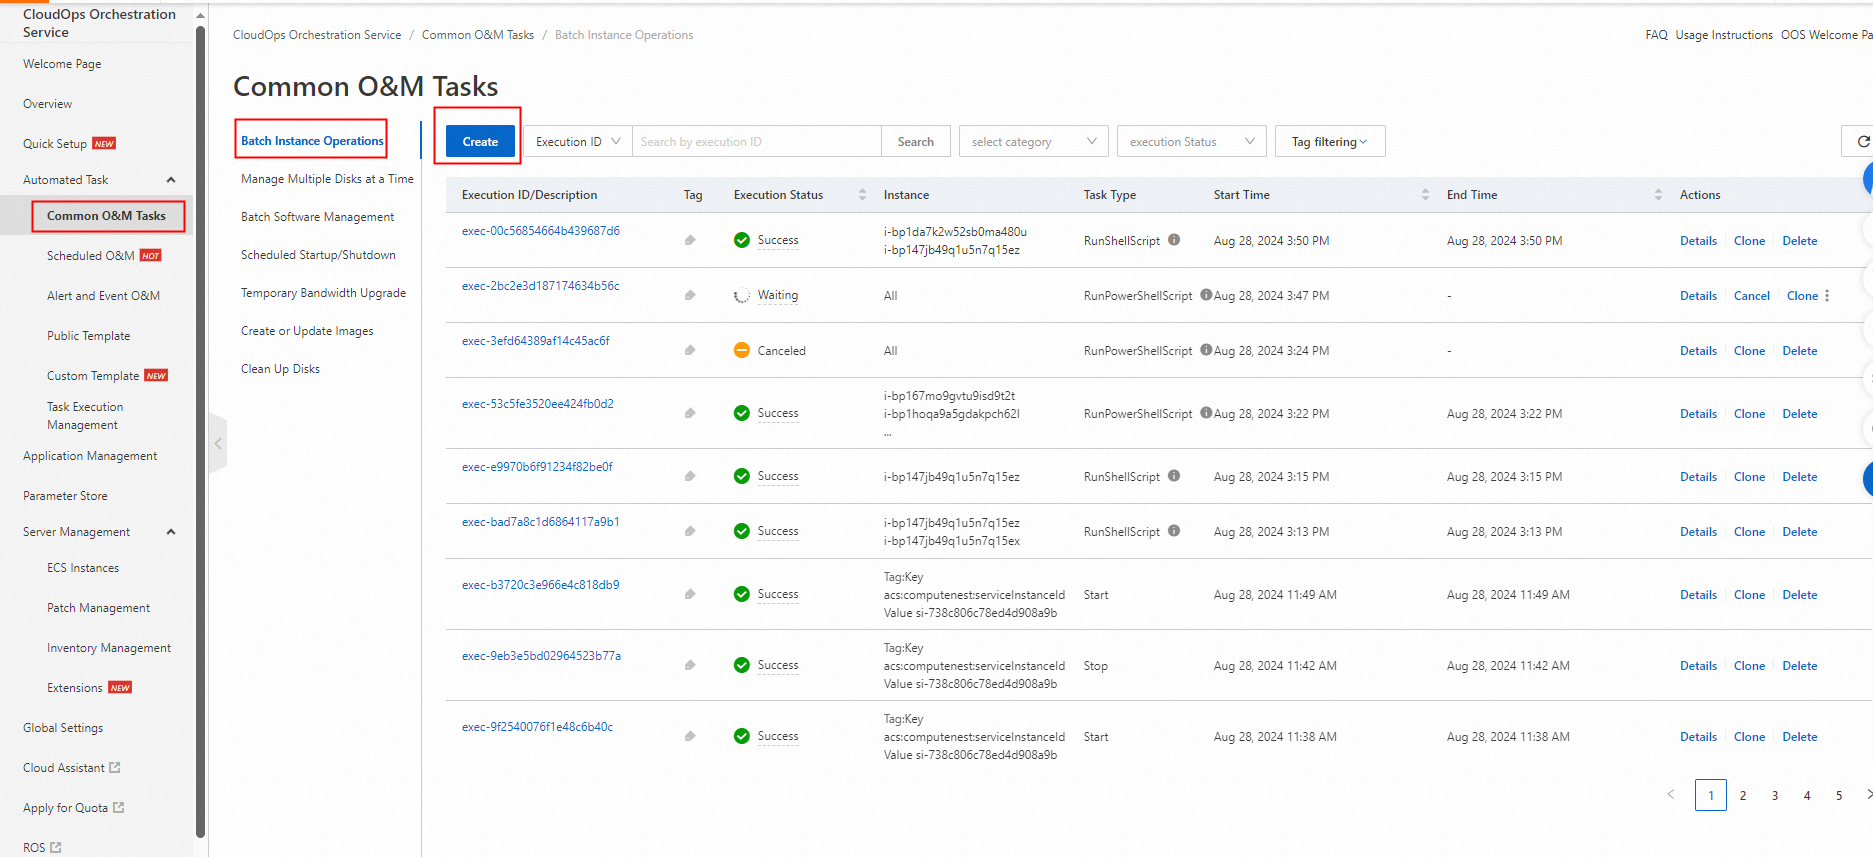
Task: Open Manage Multiple Disks at a Time
Action: pos(327,179)
